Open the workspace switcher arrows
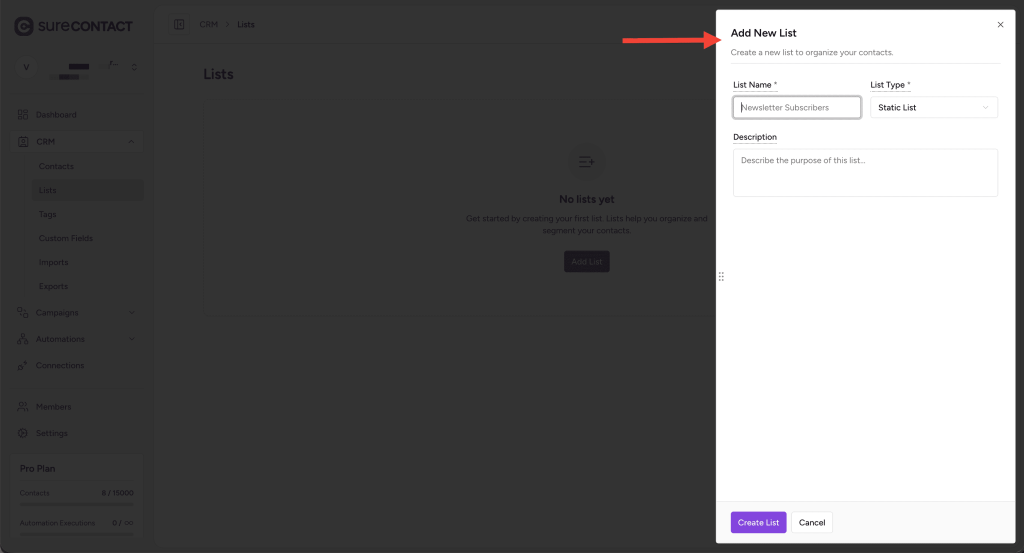Viewport: 1024px width, 553px height. pos(135,67)
